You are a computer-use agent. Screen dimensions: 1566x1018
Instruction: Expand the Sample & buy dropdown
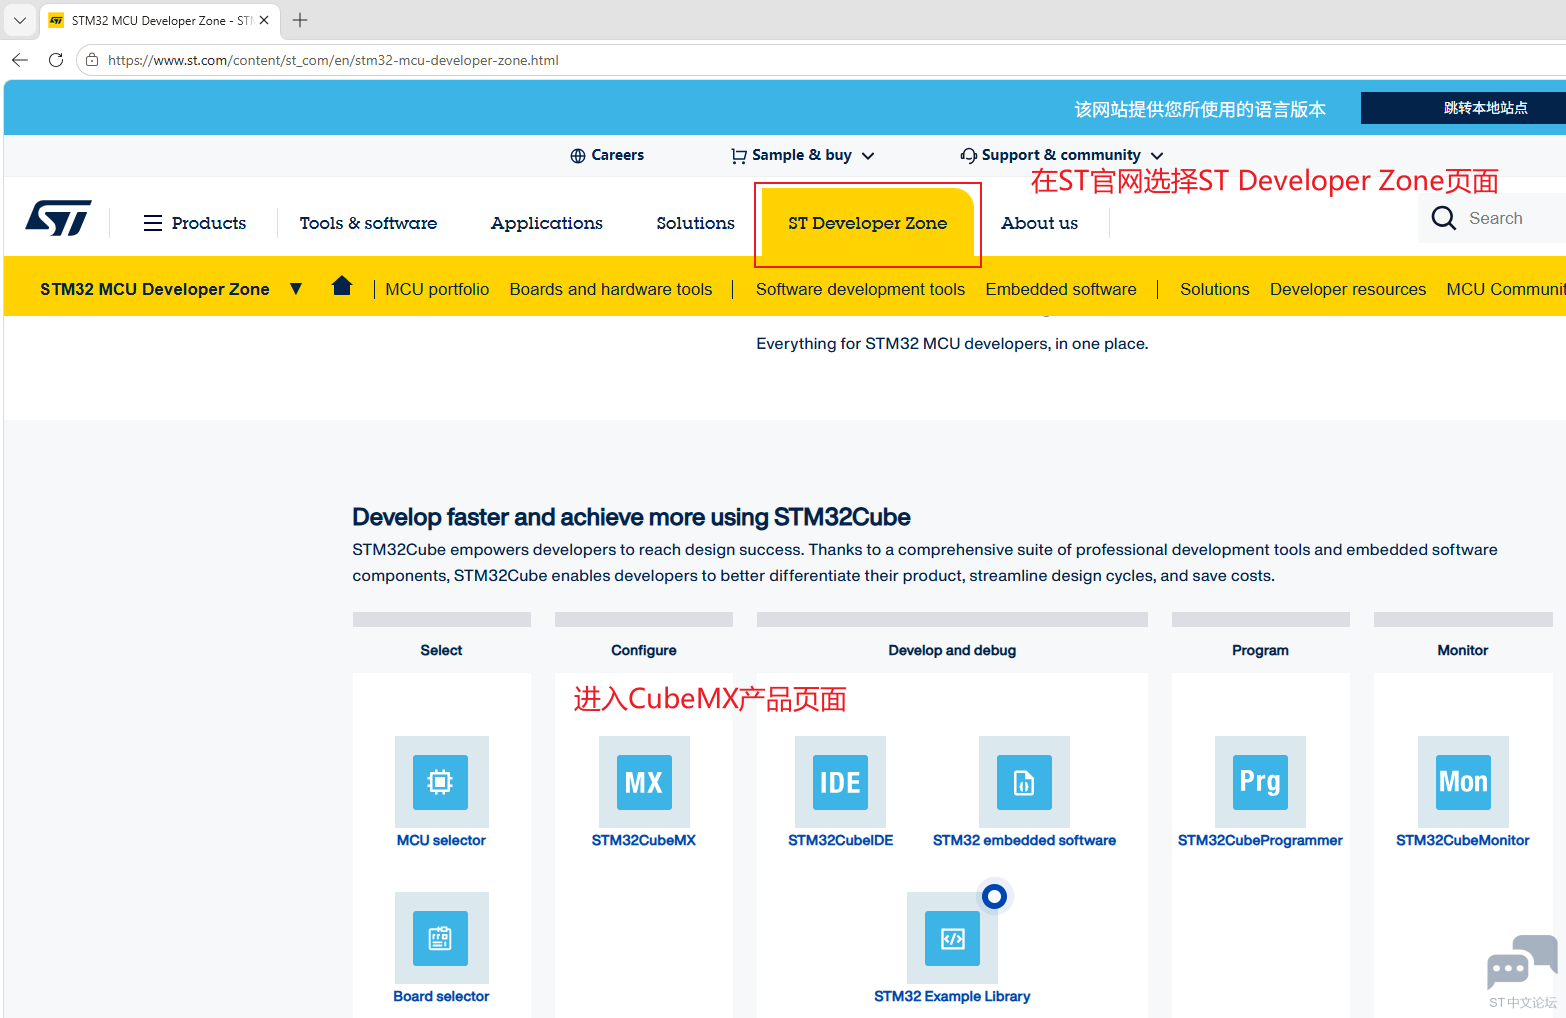pos(868,156)
